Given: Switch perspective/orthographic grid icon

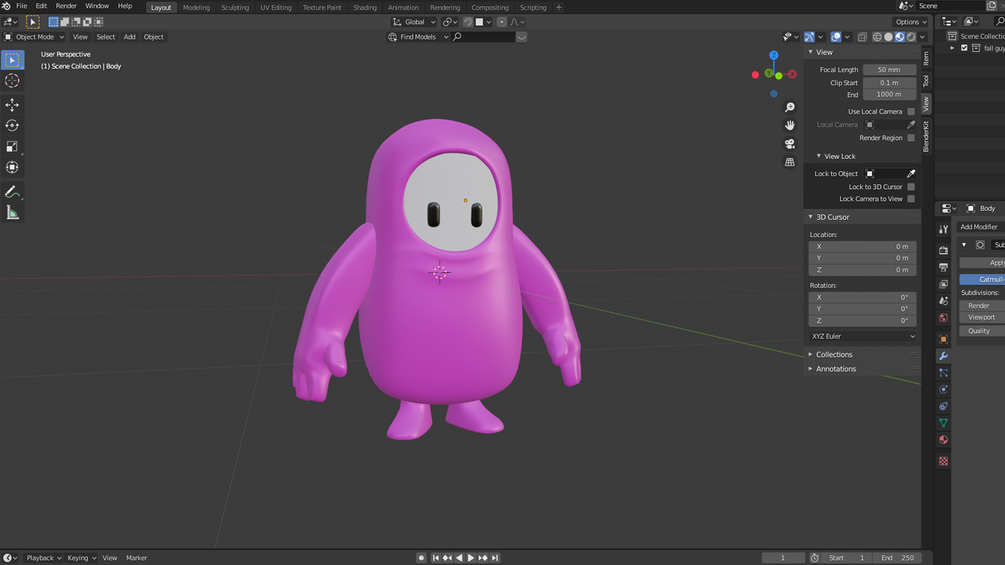Looking at the screenshot, I should pos(790,162).
